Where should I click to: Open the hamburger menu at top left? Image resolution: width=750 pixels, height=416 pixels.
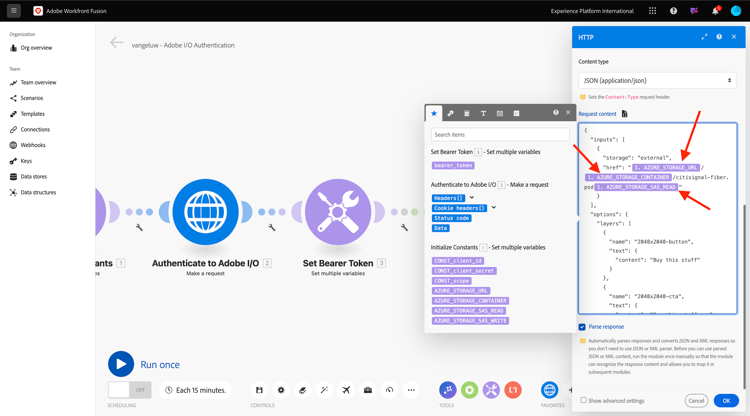pos(14,11)
